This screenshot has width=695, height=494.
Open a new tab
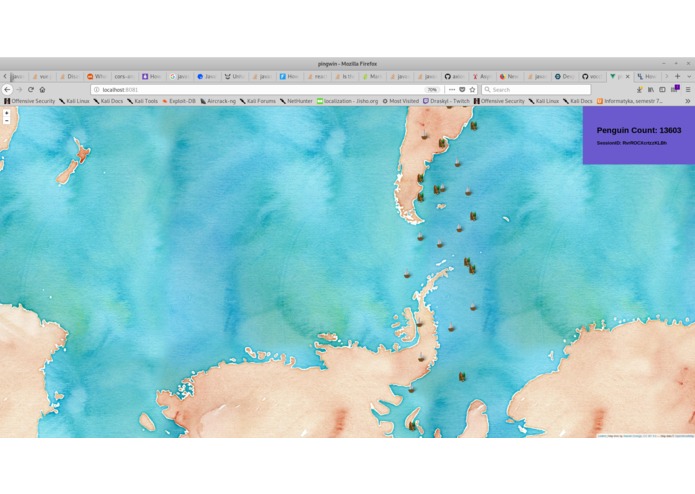click(x=677, y=76)
